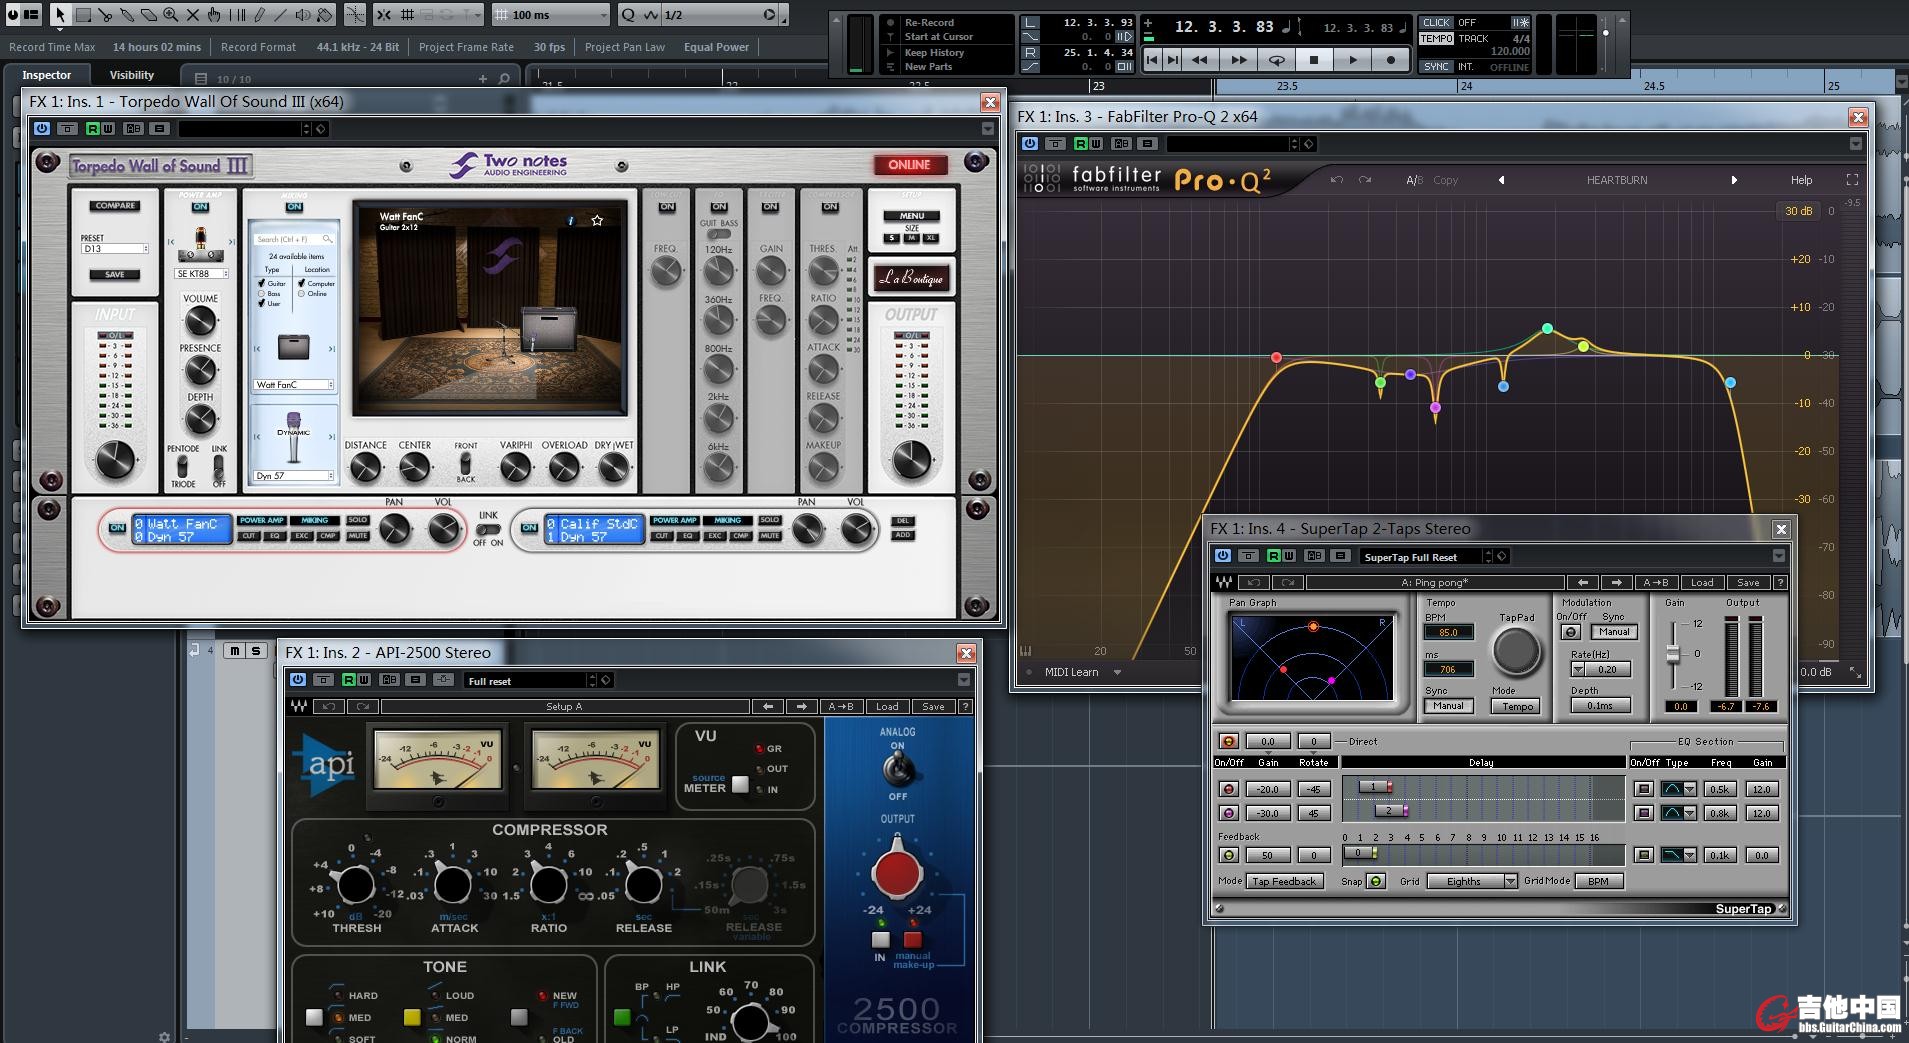The height and width of the screenshot is (1043, 1909).
Task: Toggle SYNC button in transport
Action: (1437, 66)
